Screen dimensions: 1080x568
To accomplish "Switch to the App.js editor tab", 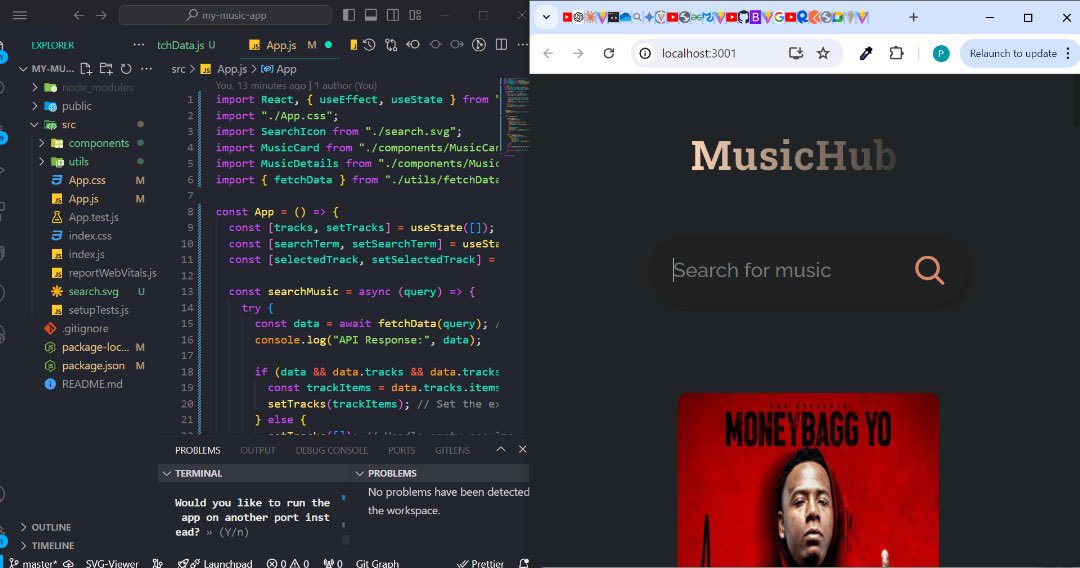I will [x=281, y=45].
